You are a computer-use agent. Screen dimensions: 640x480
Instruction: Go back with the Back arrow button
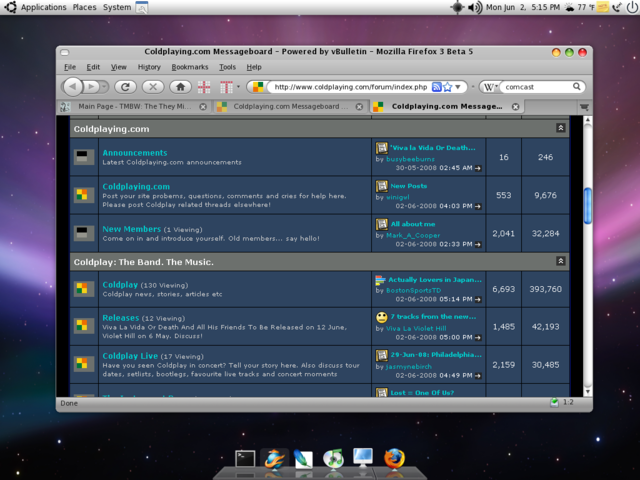click(x=73, y=87)
